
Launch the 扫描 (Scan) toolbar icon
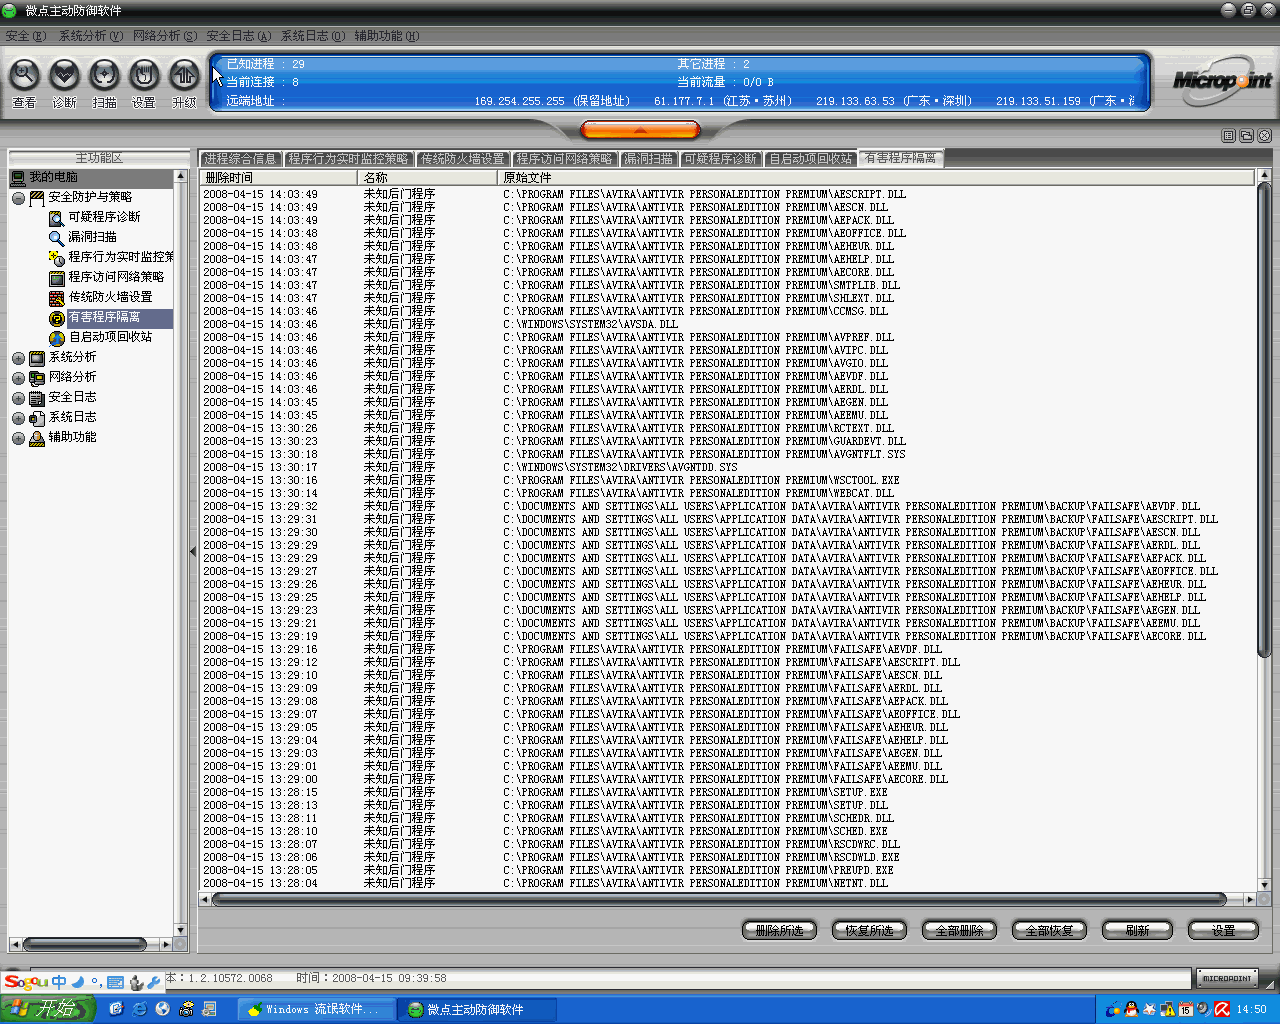coord(104,75)
